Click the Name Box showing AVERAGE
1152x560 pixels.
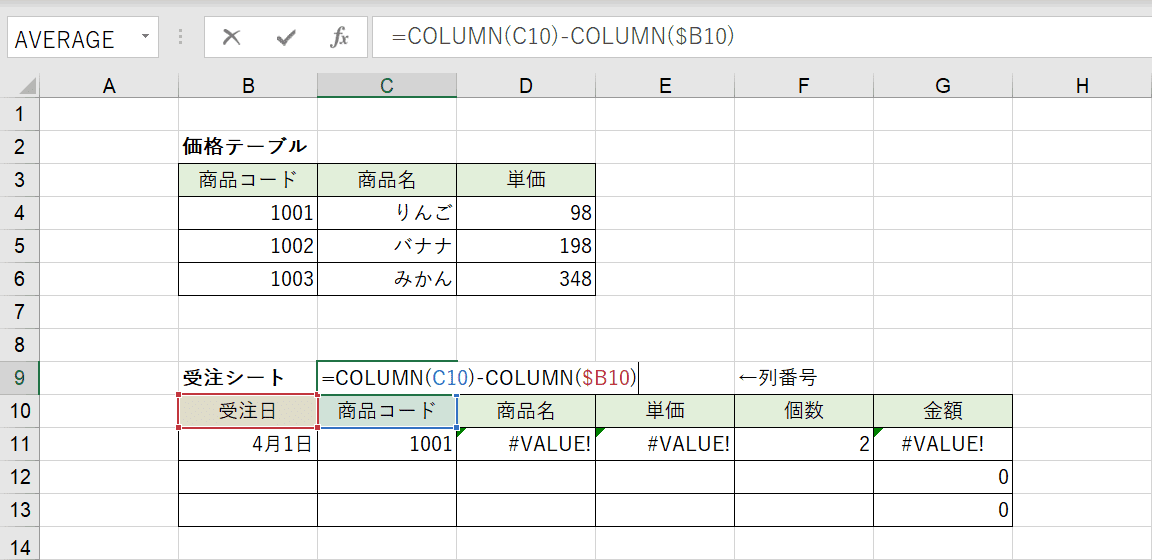[82, 37]
